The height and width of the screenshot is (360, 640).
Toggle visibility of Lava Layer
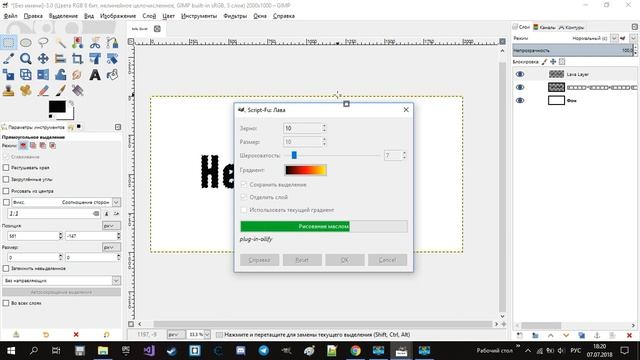(x=520, y=74)
